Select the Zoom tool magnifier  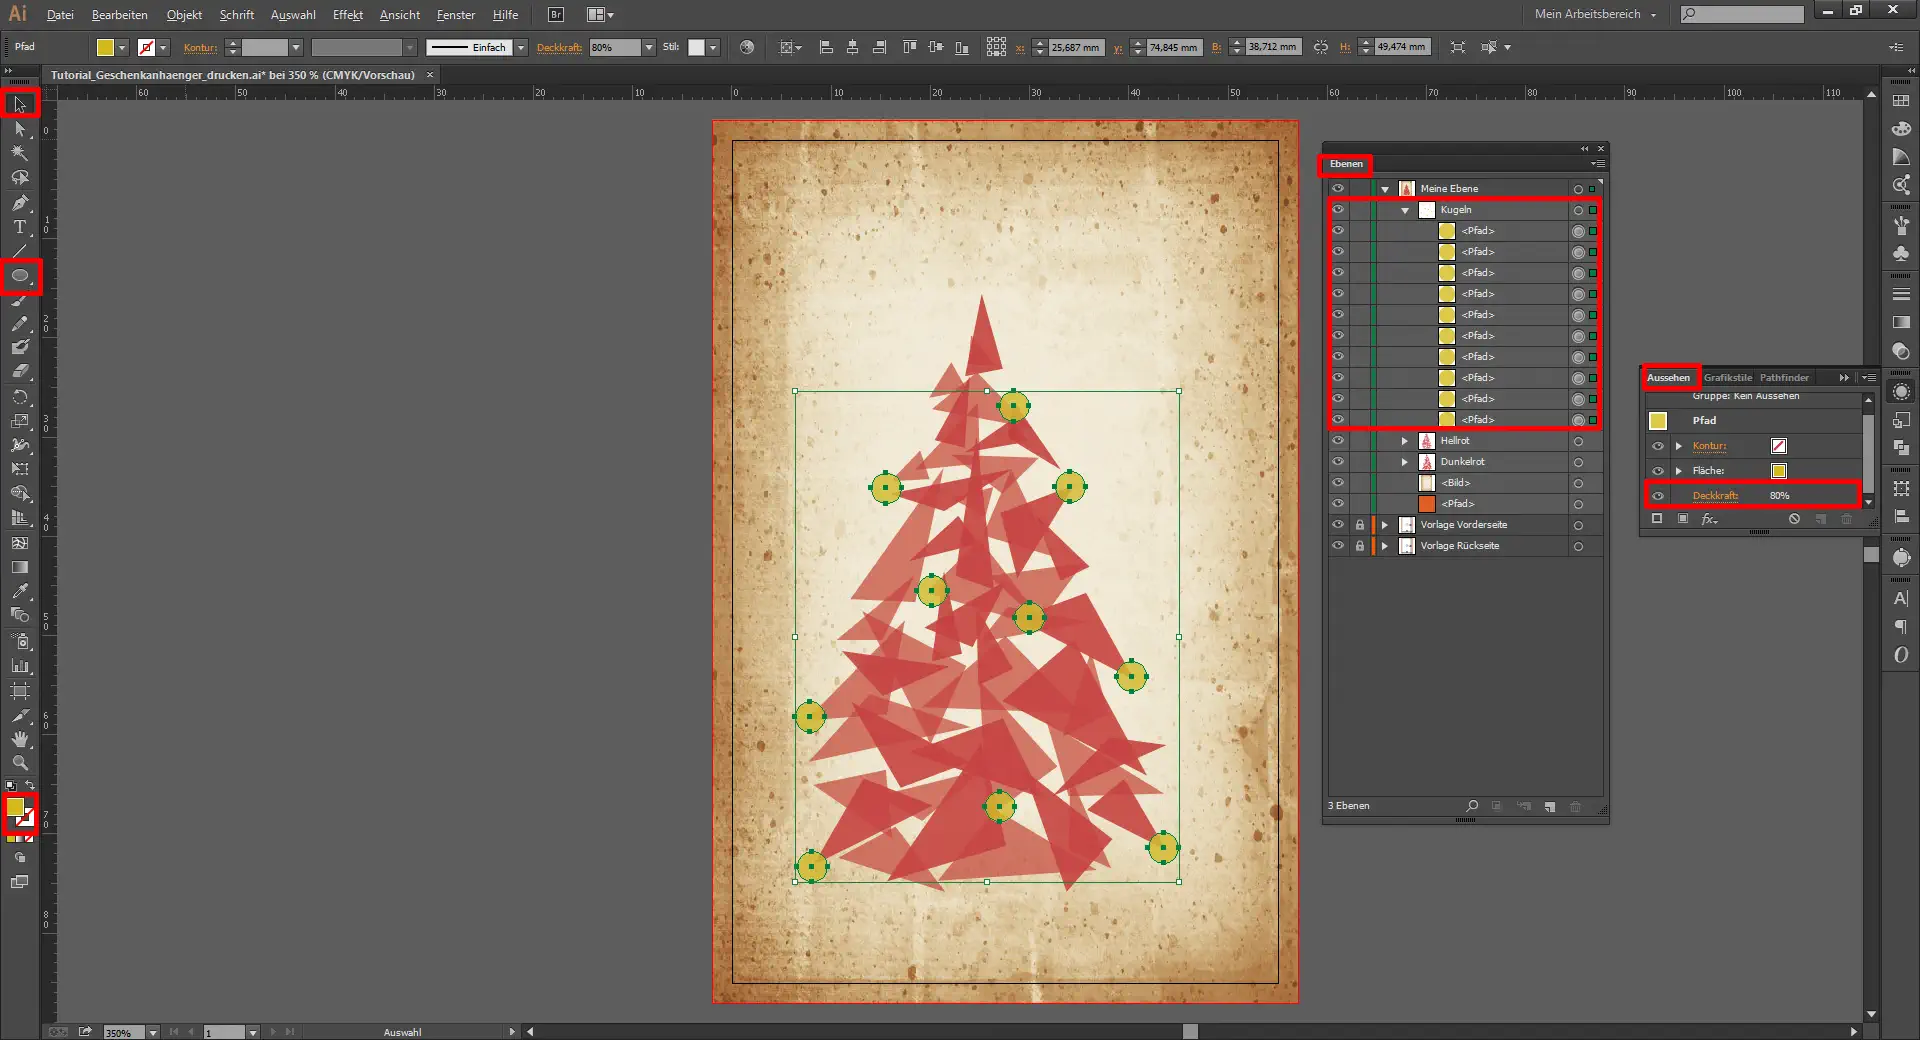[19, 763]
